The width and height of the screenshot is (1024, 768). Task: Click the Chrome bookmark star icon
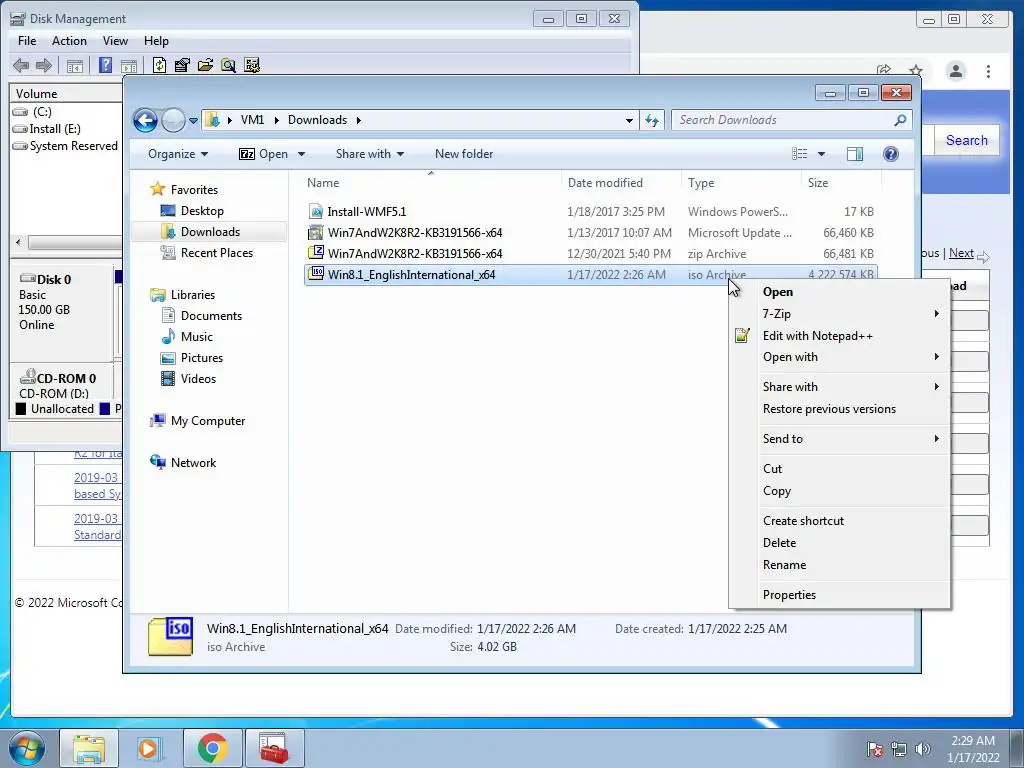pyautogui.click(x=916, y=71)
